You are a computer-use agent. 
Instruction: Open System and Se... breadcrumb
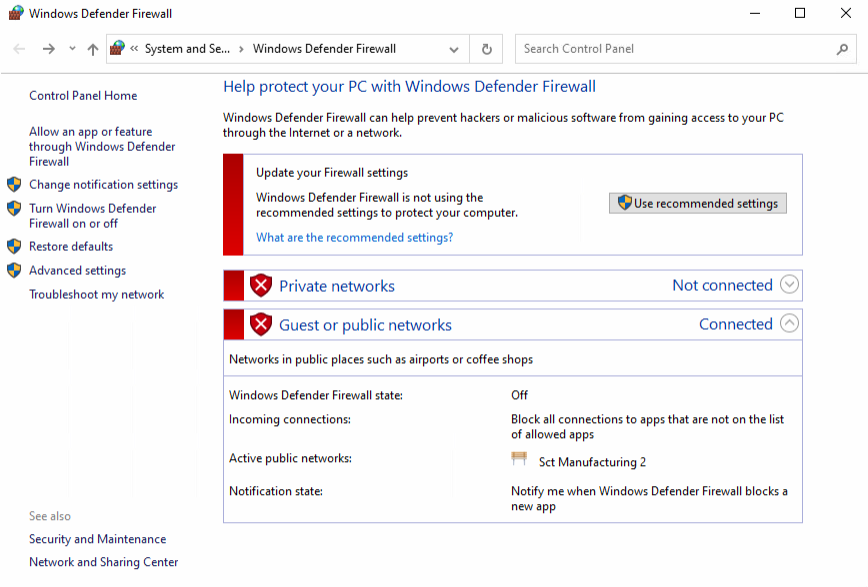click(x=187, y=49)
